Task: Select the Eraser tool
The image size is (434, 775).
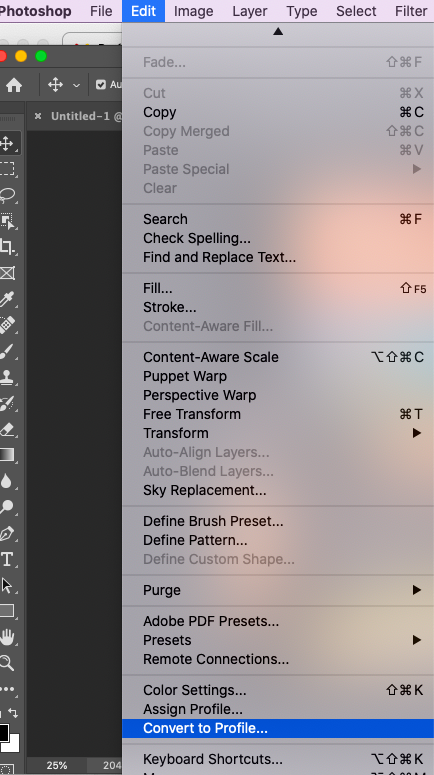Action: [7, 429]
